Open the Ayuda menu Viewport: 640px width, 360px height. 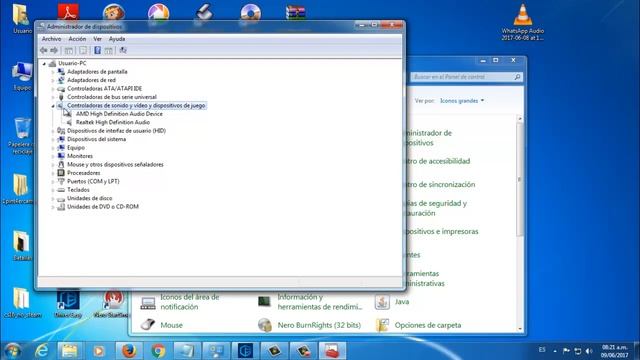[x=117, y=39]
